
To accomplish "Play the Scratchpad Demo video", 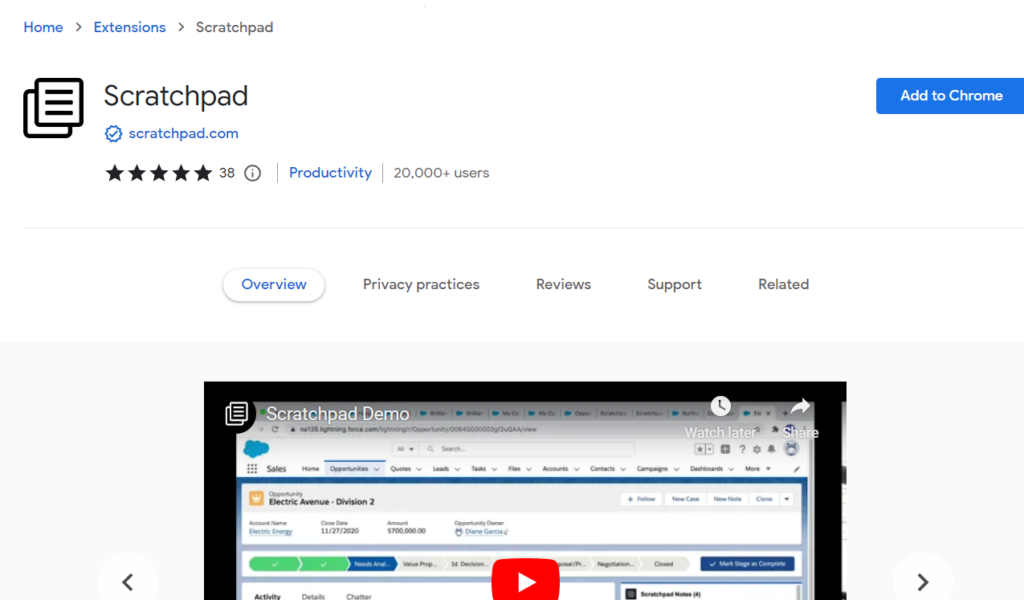I will coord(525,581).
